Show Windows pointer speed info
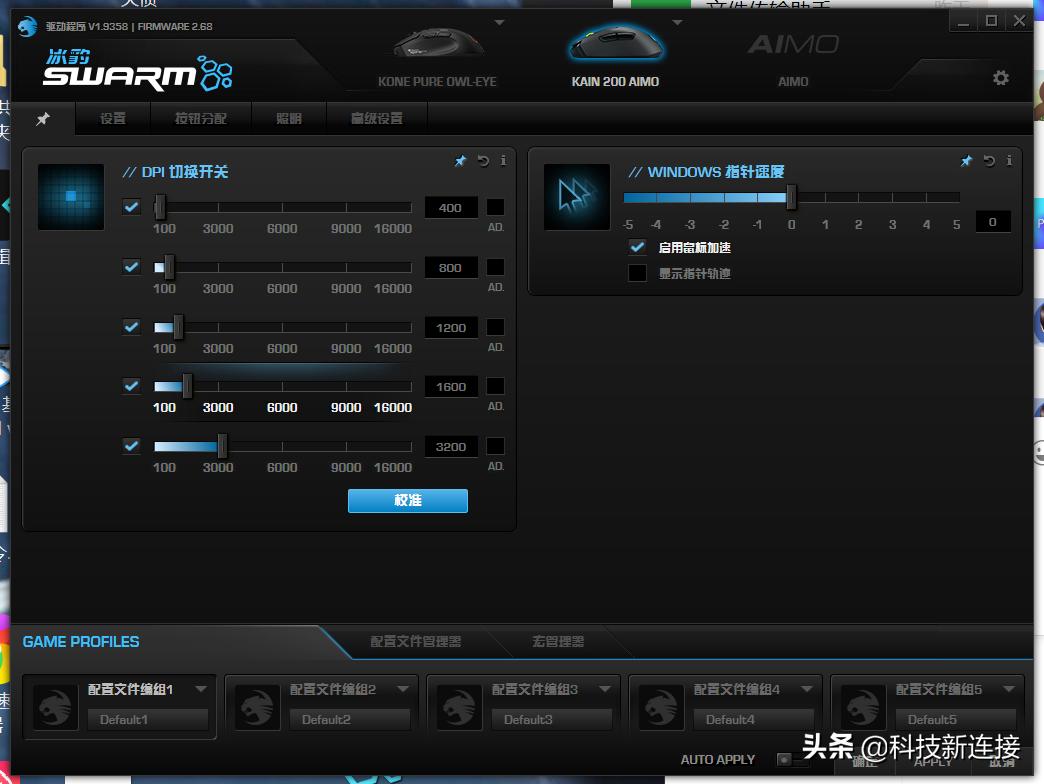 (x=1009, y=160)
